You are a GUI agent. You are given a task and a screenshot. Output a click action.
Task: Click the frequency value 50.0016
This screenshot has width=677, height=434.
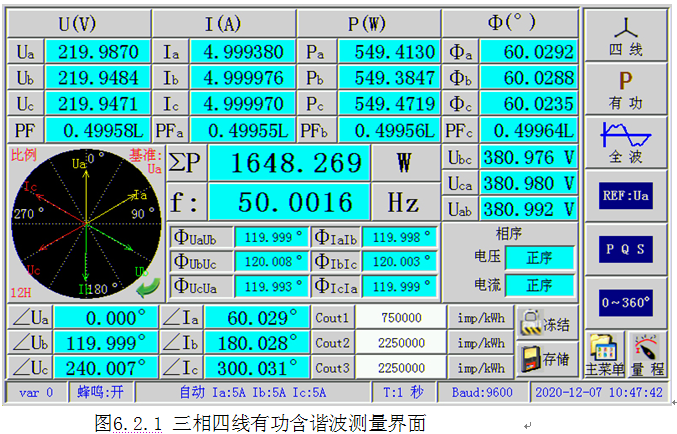coord(289,202)
